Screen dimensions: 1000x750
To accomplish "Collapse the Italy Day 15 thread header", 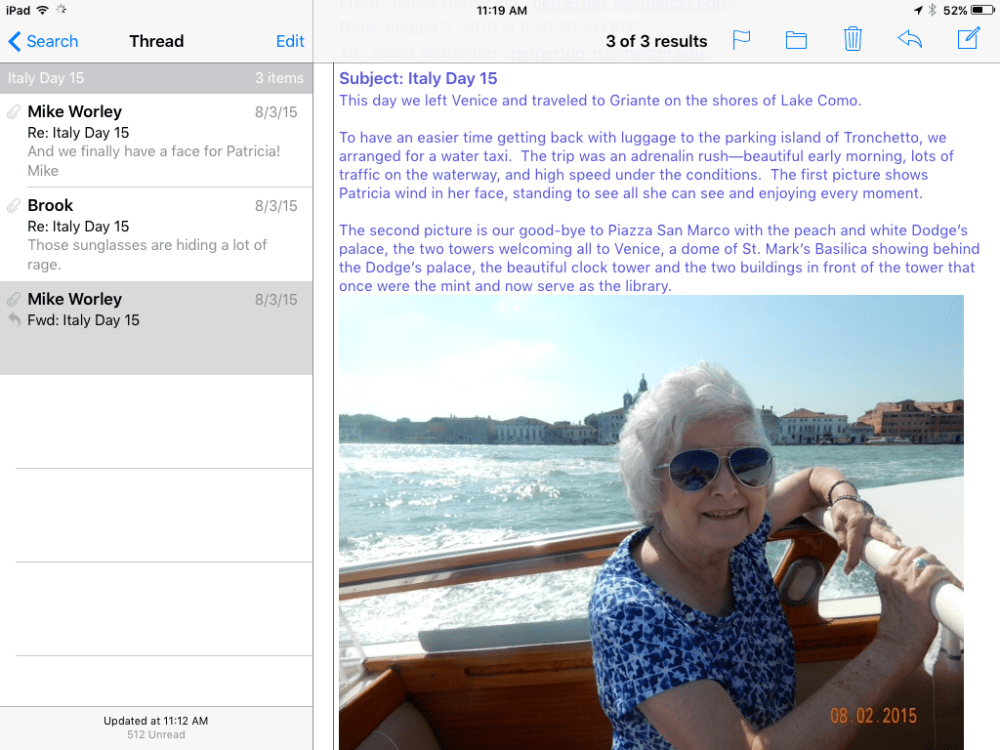I will point(156,77).
